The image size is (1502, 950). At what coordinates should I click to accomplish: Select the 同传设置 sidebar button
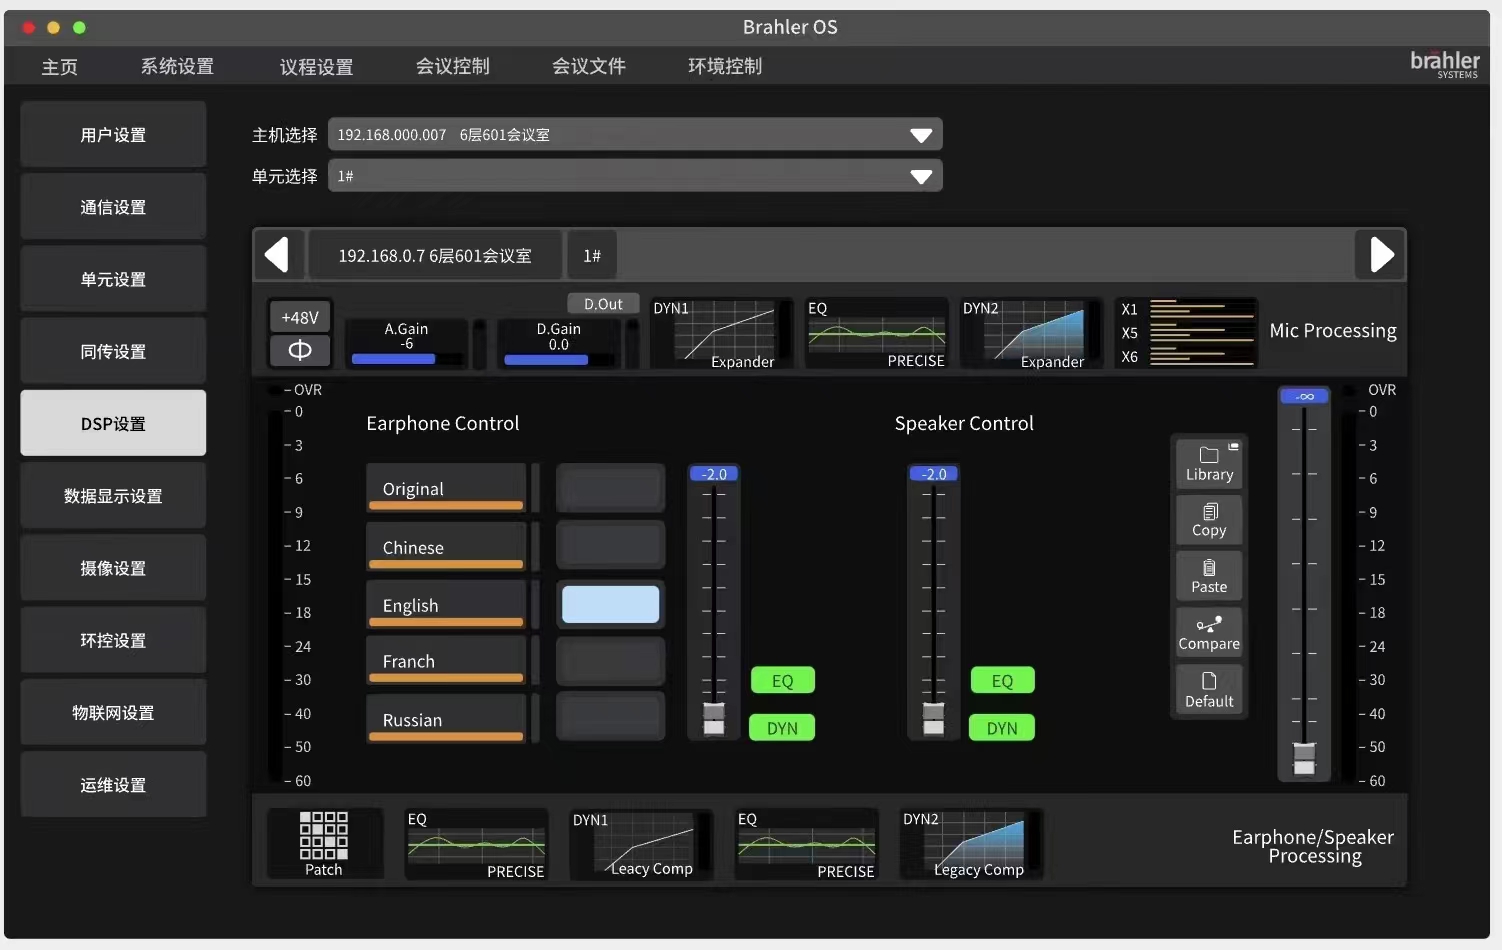113,350
